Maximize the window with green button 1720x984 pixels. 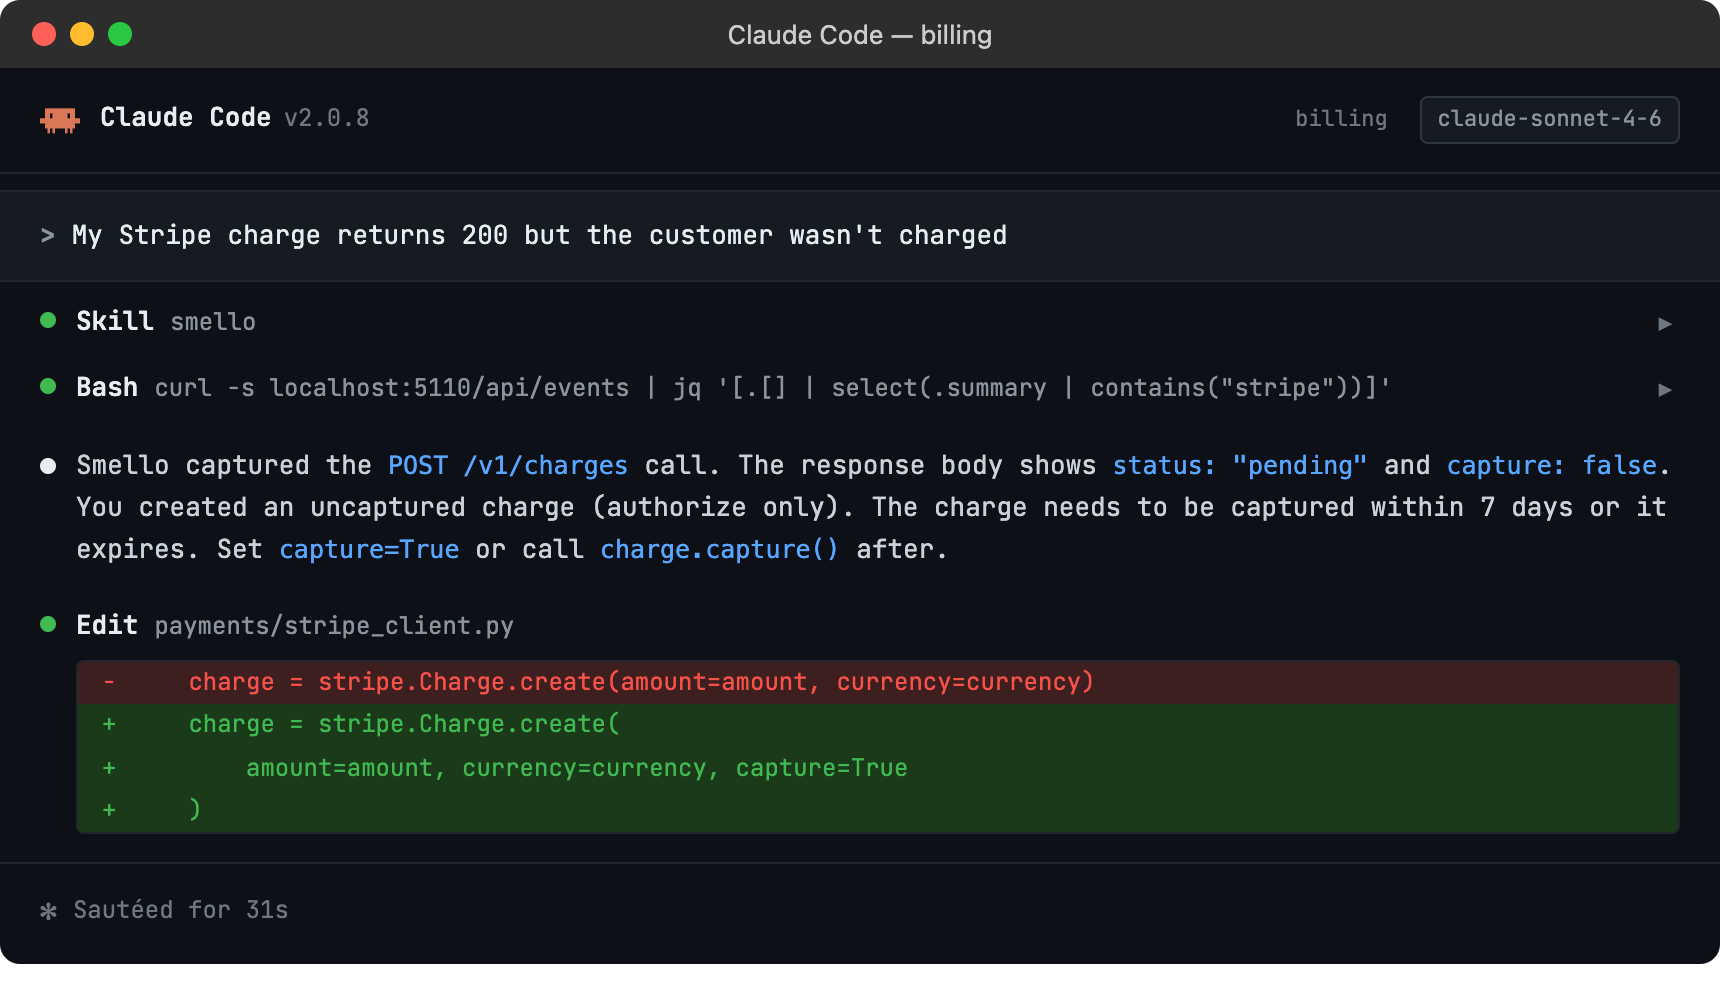(120, 34)
